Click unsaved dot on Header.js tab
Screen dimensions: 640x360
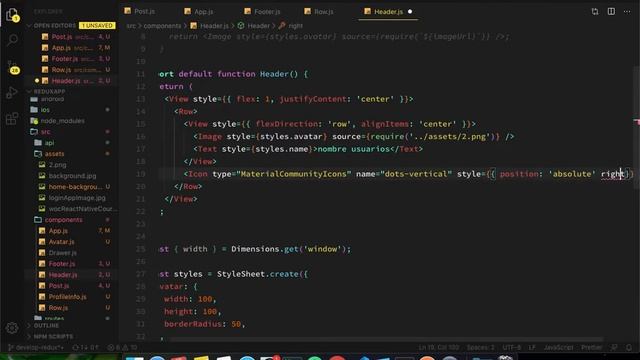pyautogui.click(x=410, y=11)
